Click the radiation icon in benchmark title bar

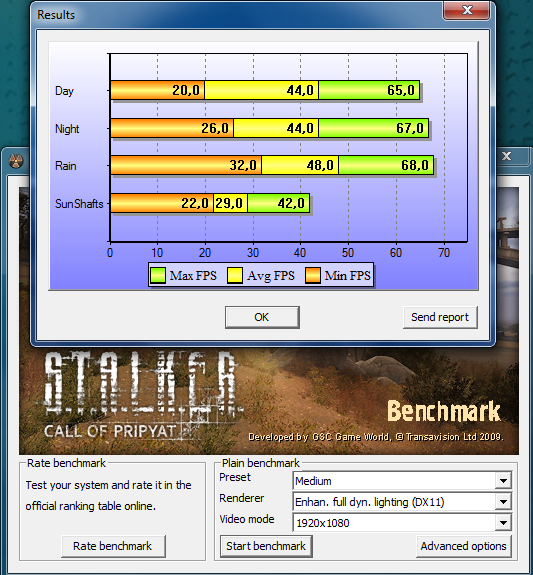(x=16, y=161)
